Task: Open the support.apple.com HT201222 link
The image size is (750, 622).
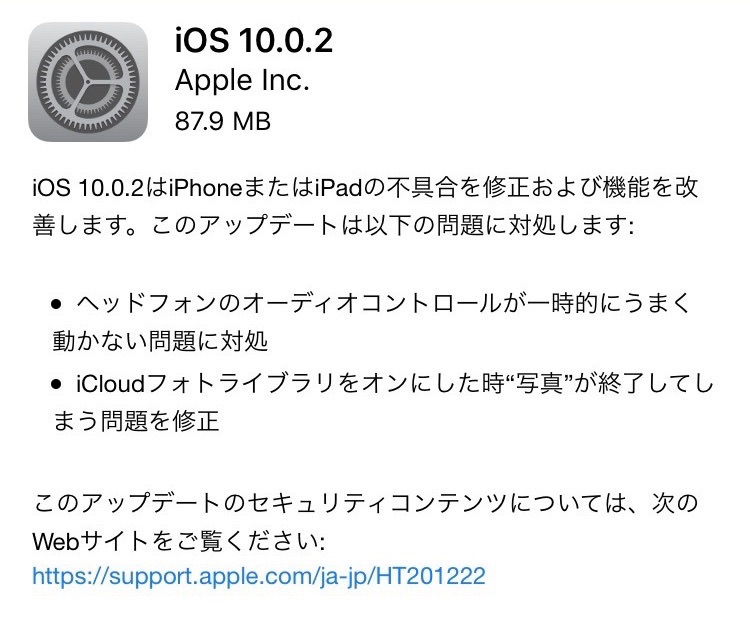Action: [x=259, y=576]
